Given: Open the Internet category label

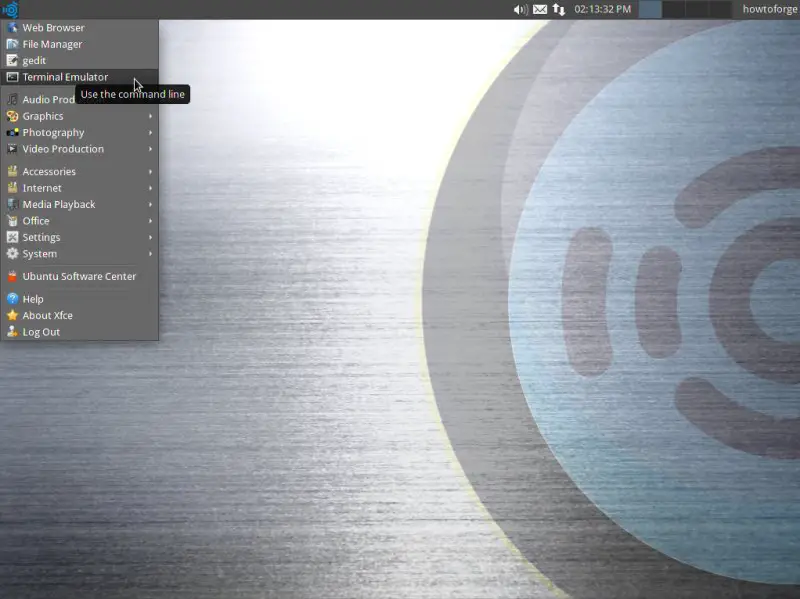Looking at the screenshot, I should click(42, 188).
